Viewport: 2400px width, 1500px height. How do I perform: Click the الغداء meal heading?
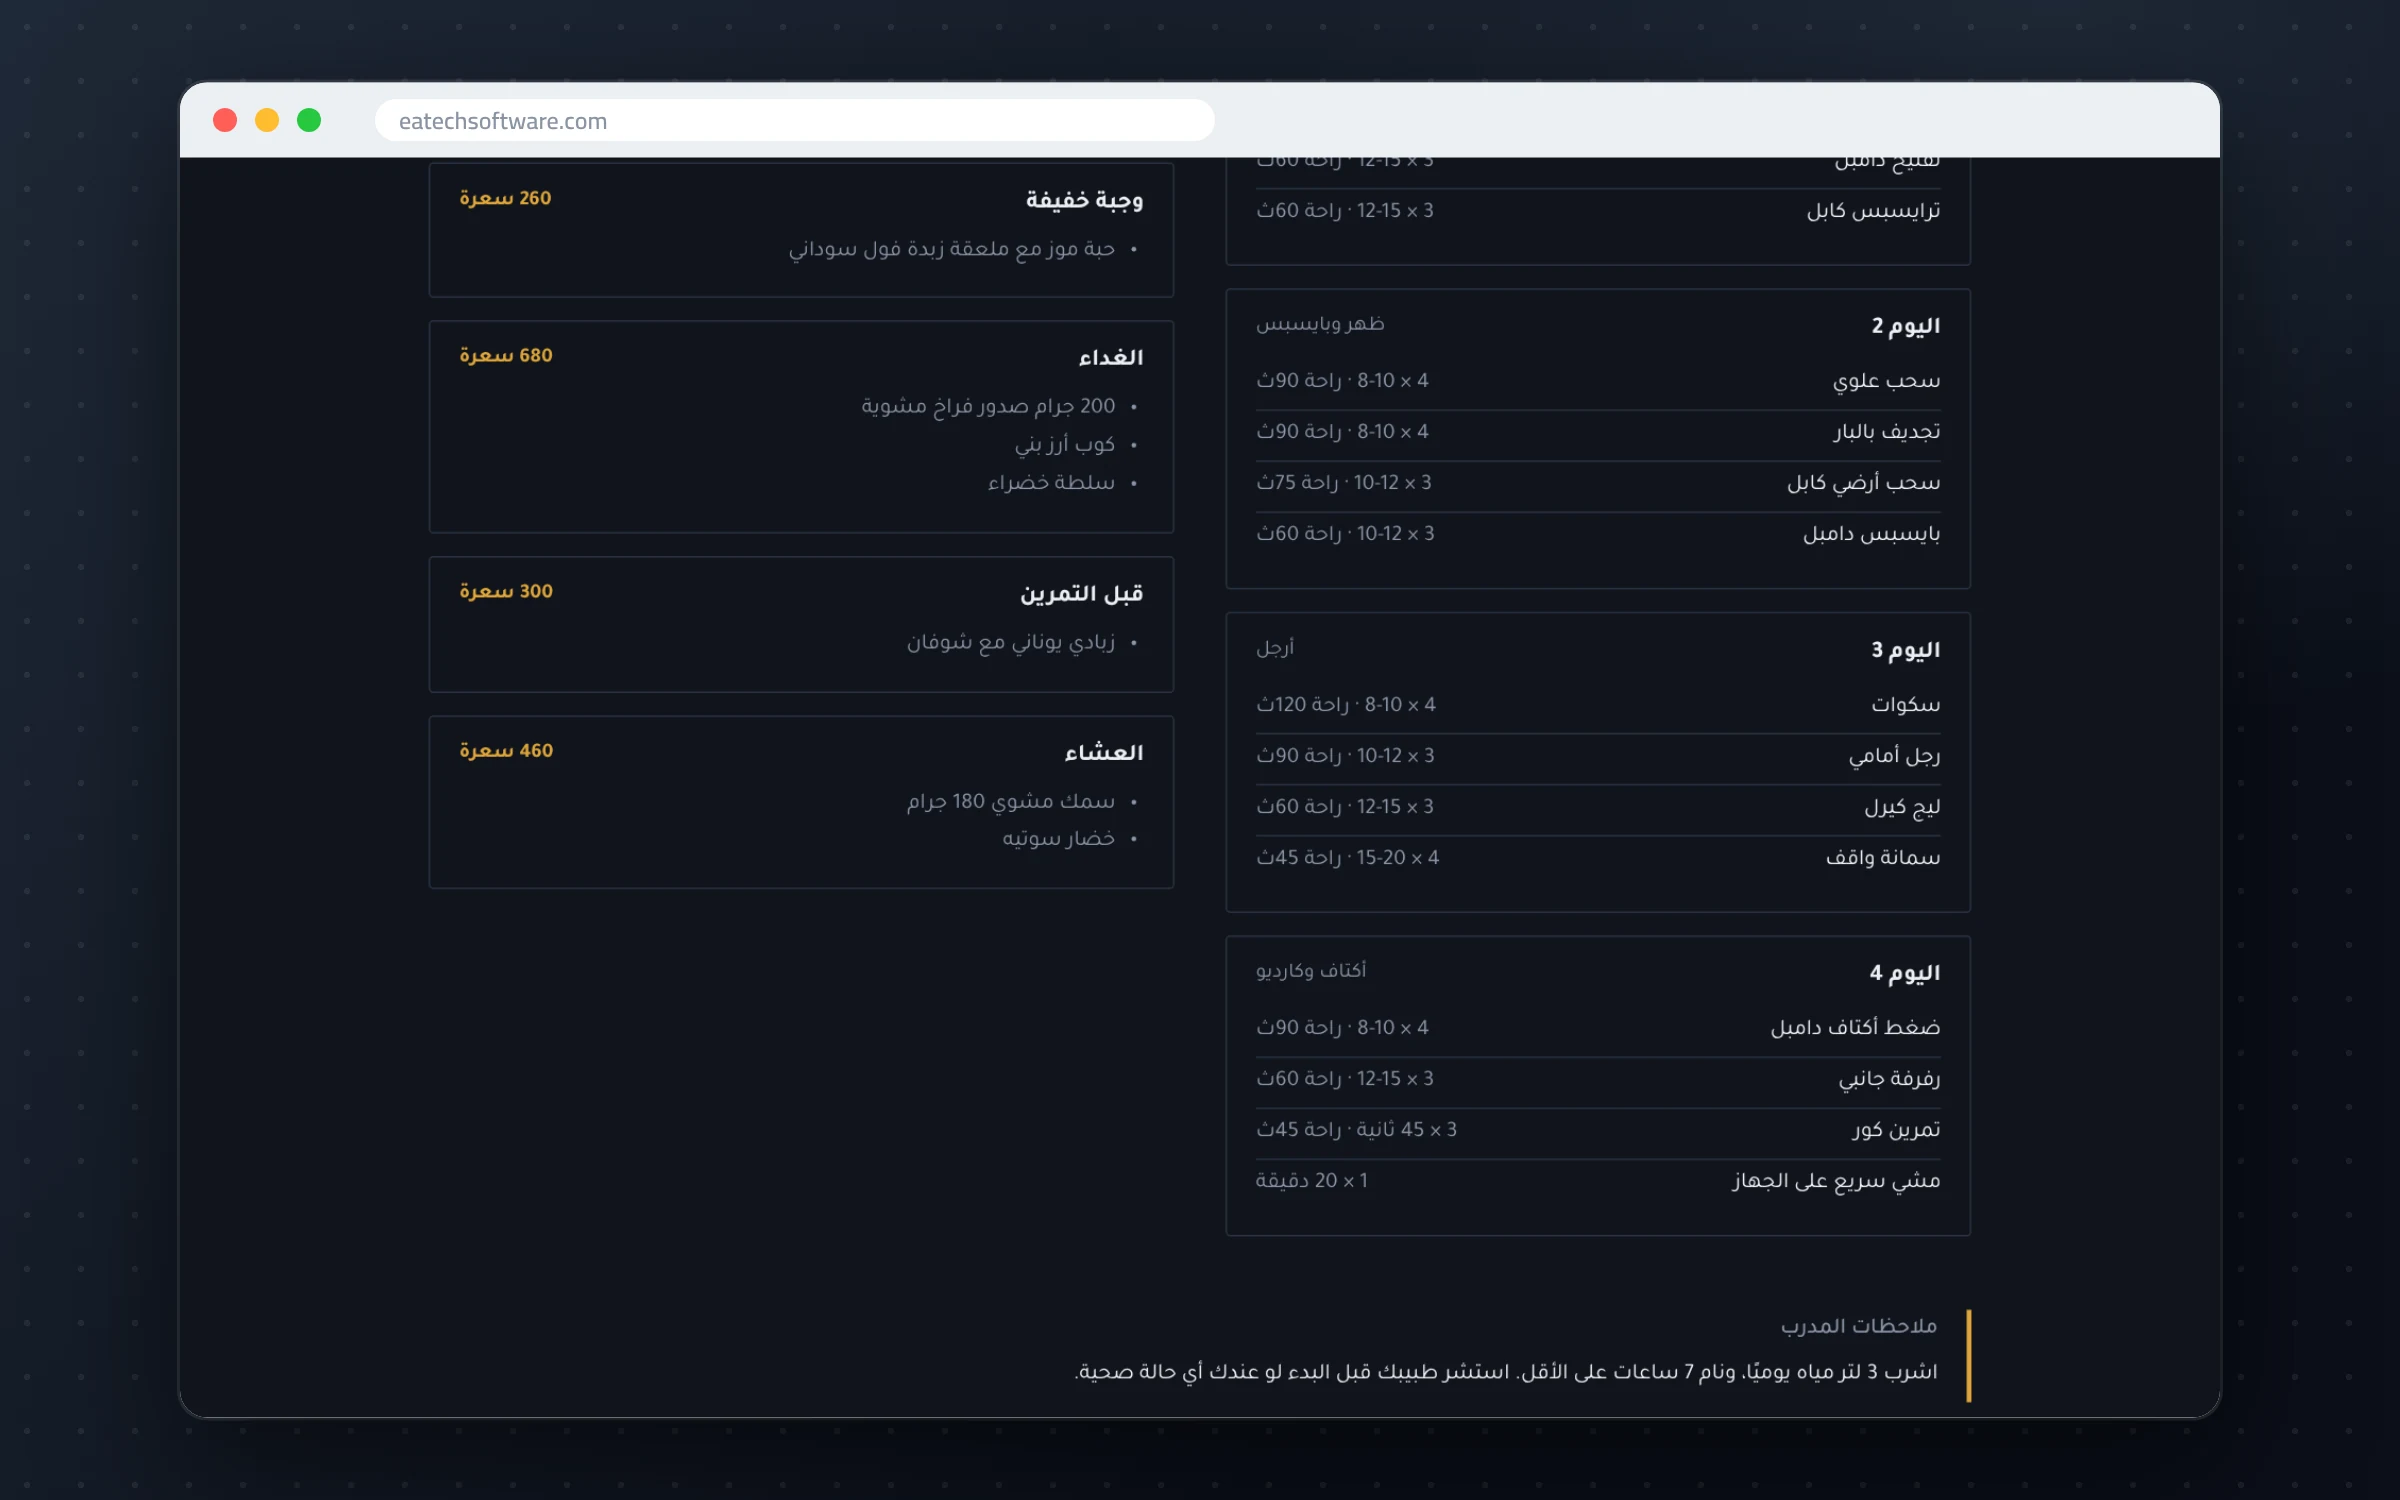[1110, 357]
